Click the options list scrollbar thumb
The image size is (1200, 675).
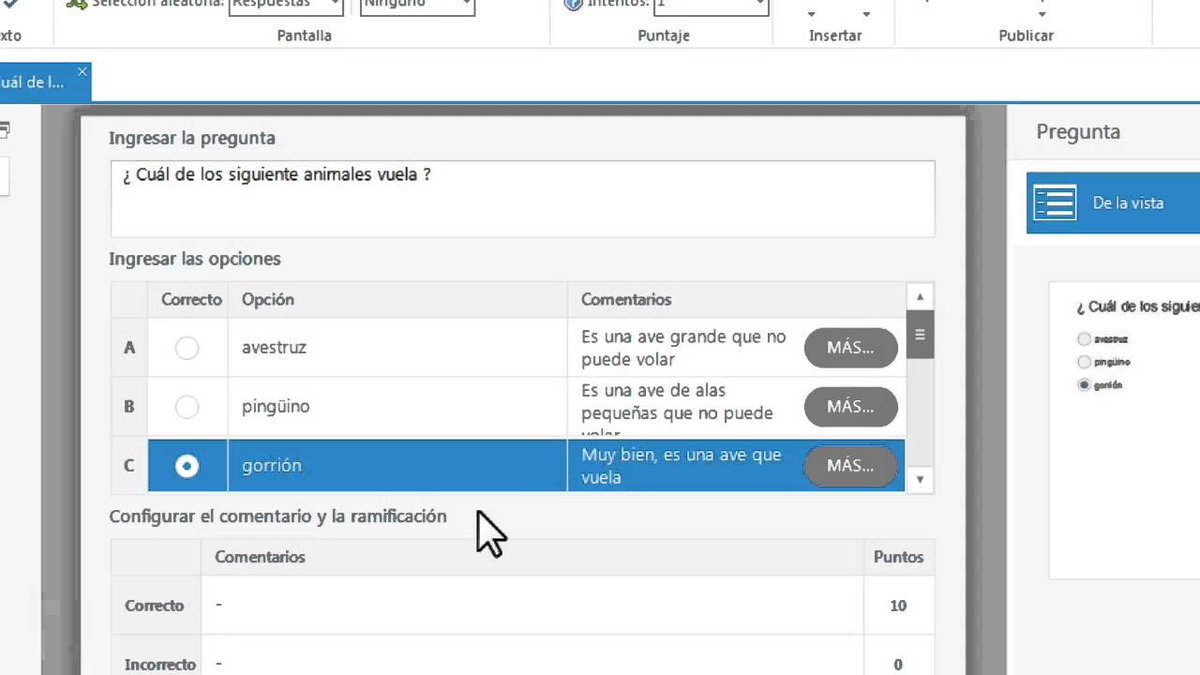[919, 334]
